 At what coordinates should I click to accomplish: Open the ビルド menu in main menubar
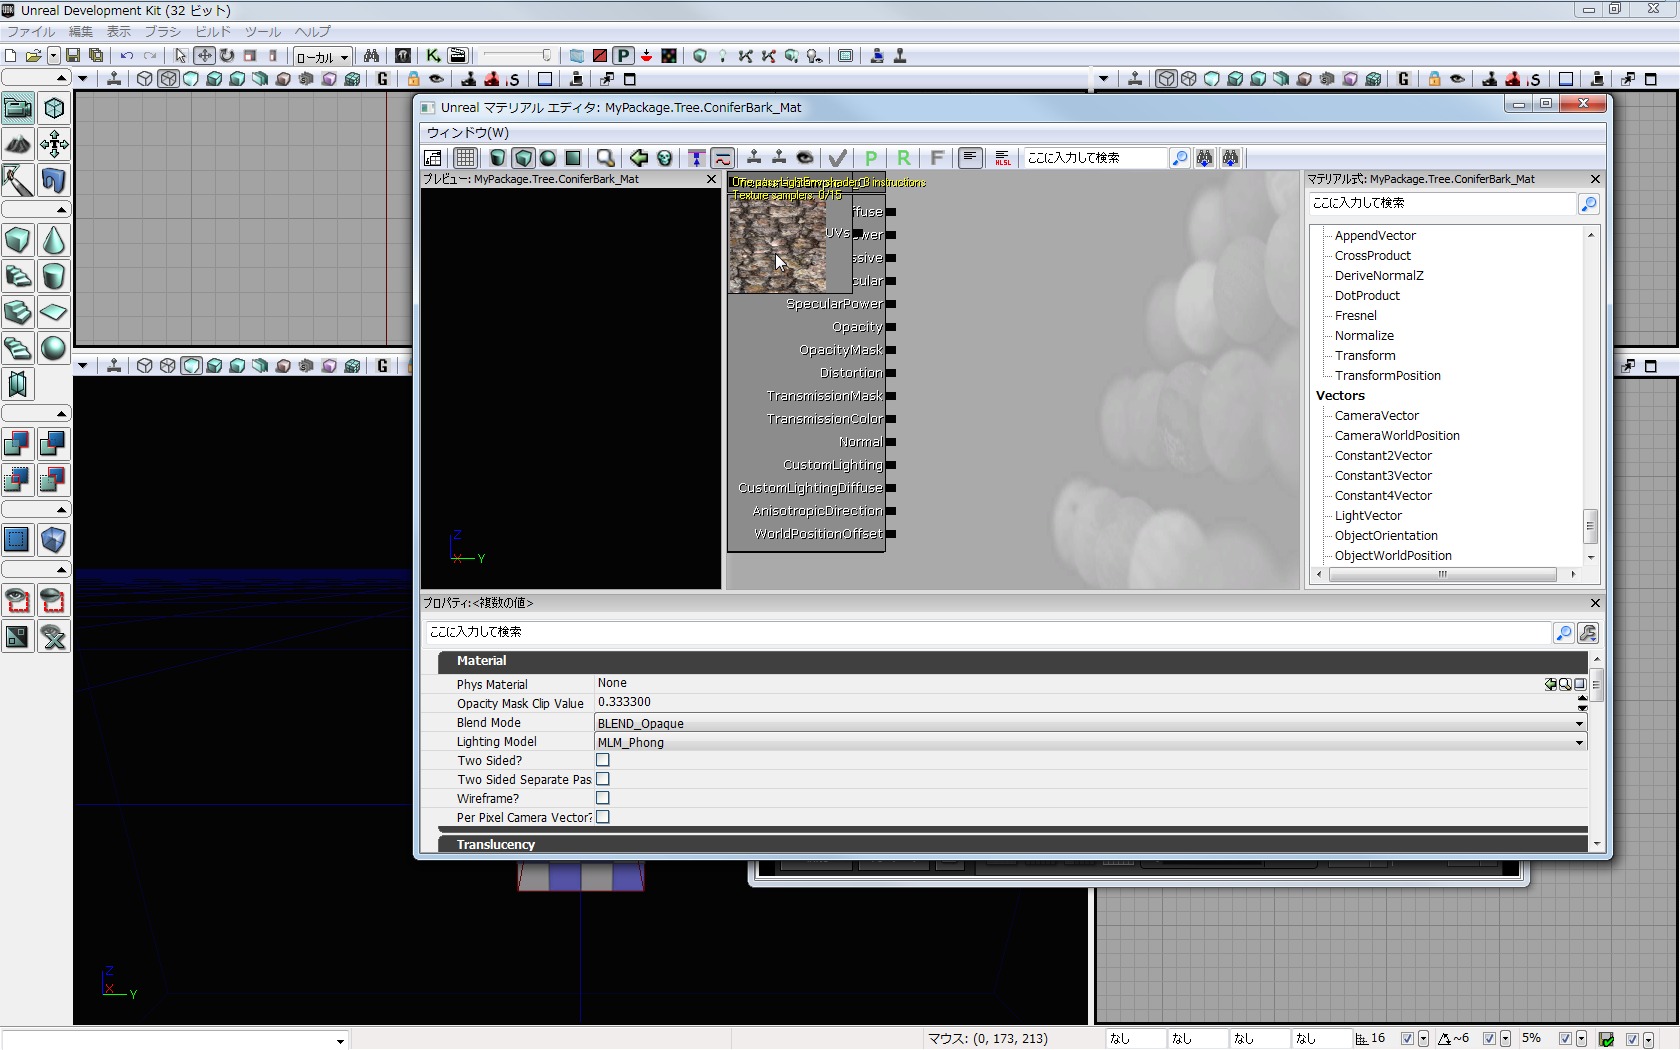coord(213,32)
